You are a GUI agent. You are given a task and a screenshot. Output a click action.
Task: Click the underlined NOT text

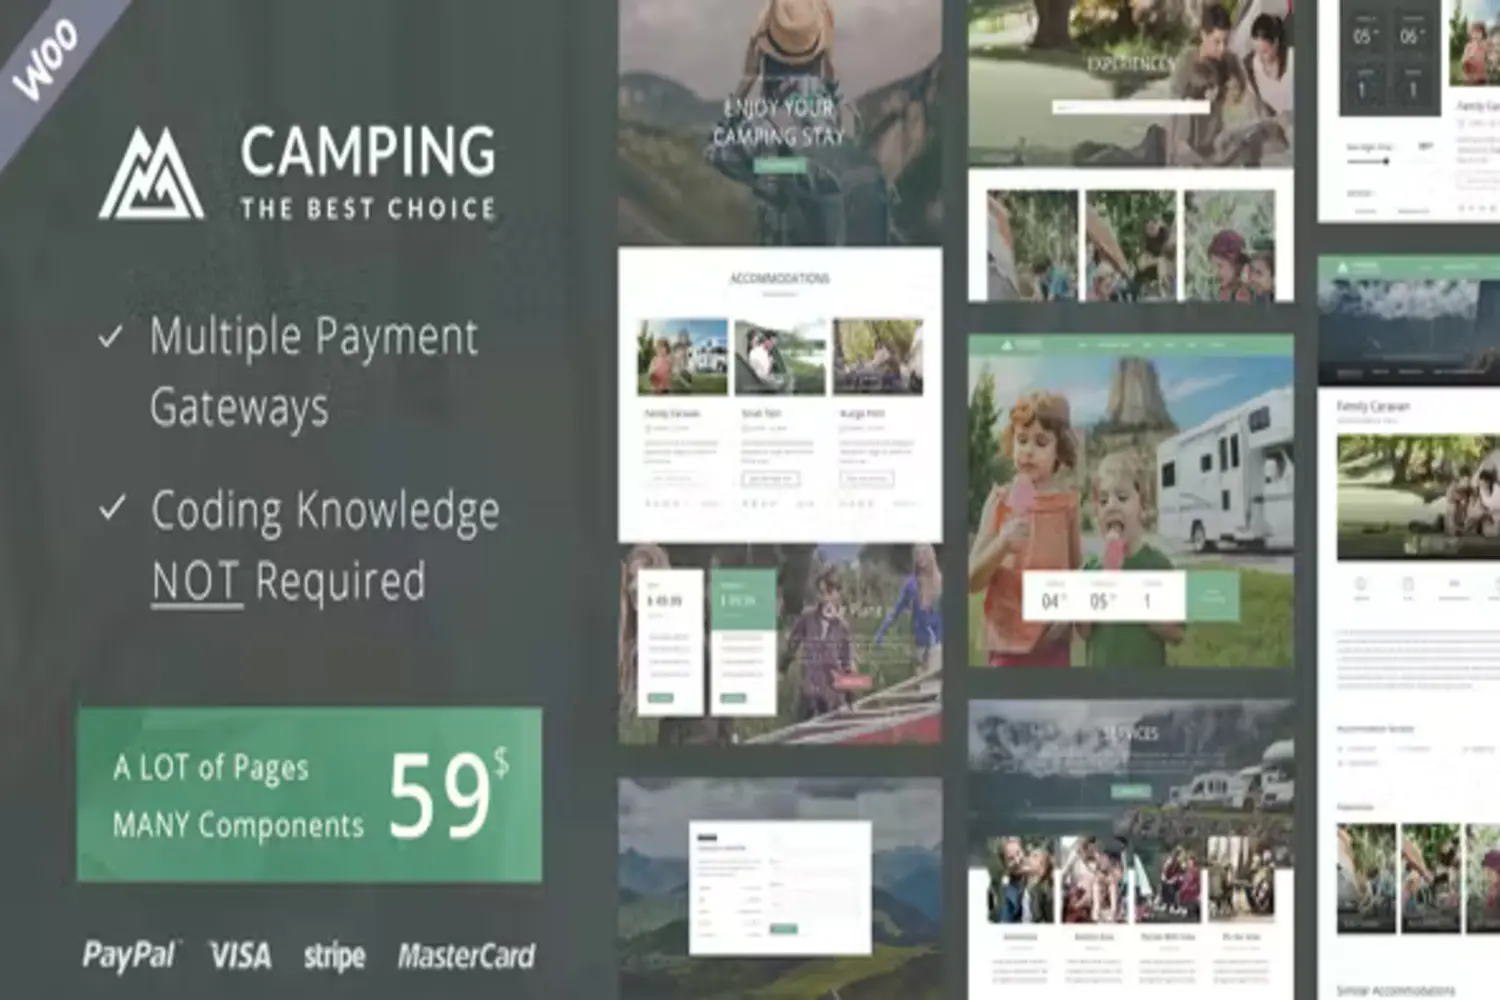196,582
